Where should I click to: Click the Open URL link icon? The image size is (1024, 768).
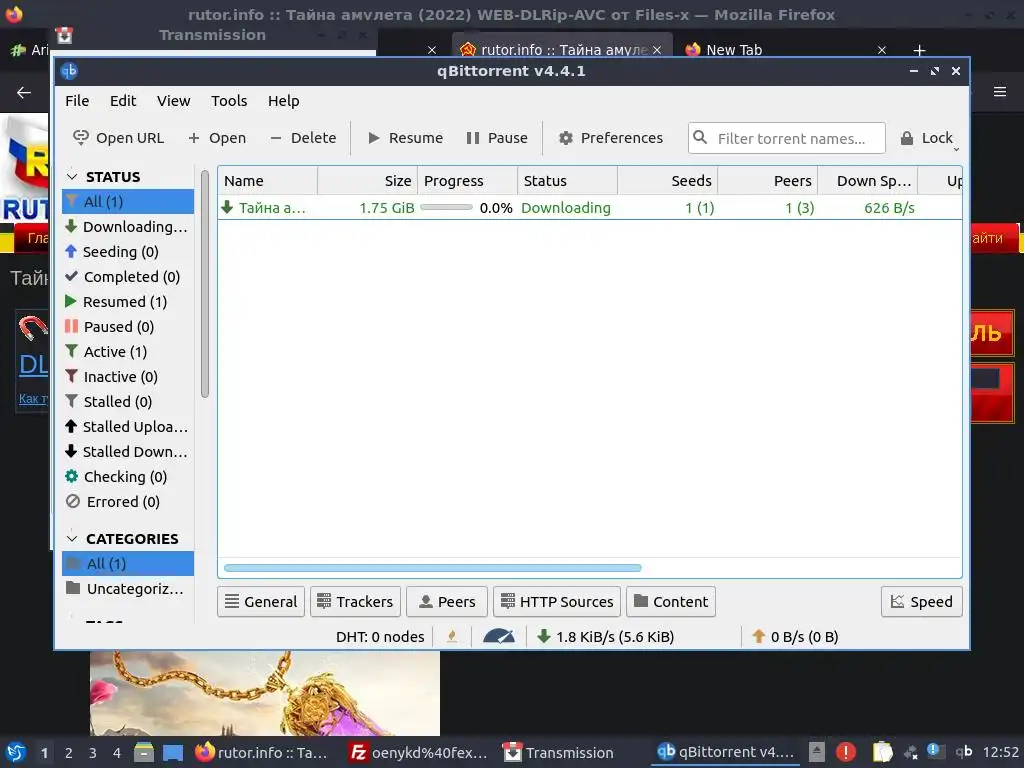pyautogui.click(x=80, y=137)
